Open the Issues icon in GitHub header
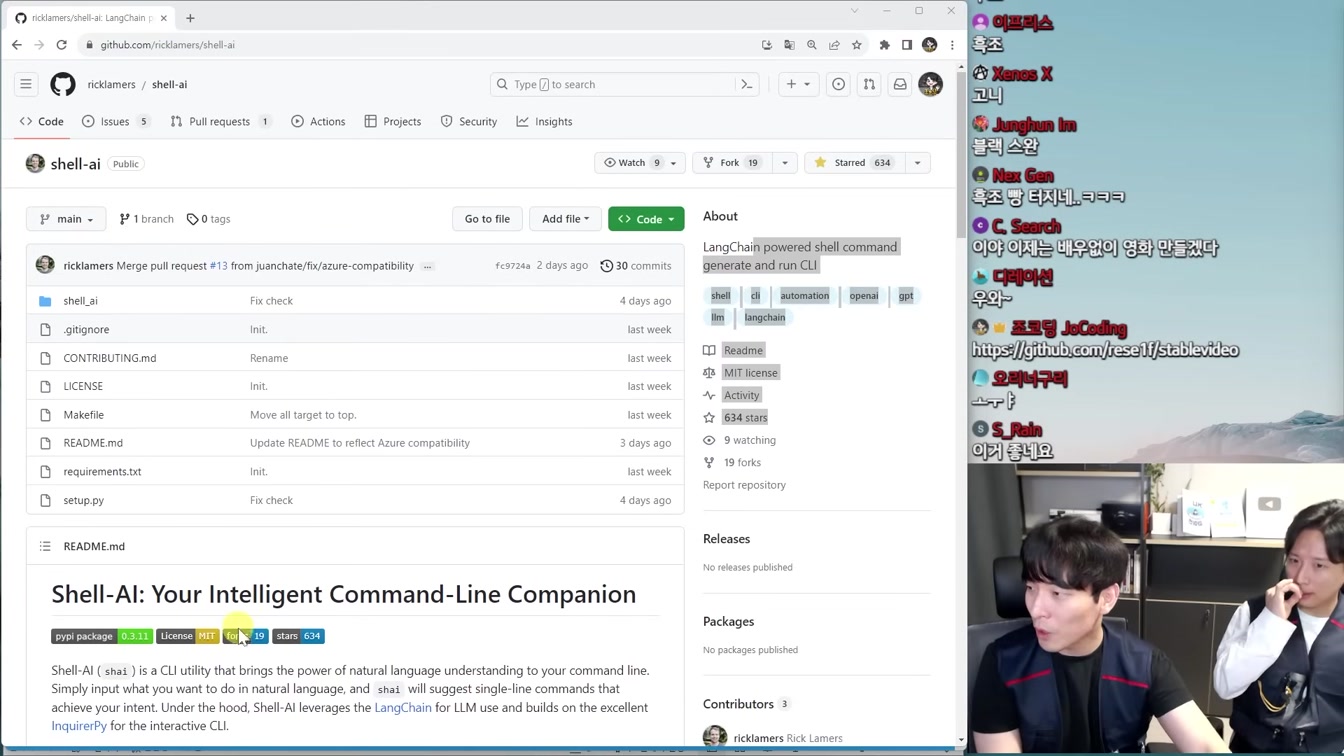 838,84
